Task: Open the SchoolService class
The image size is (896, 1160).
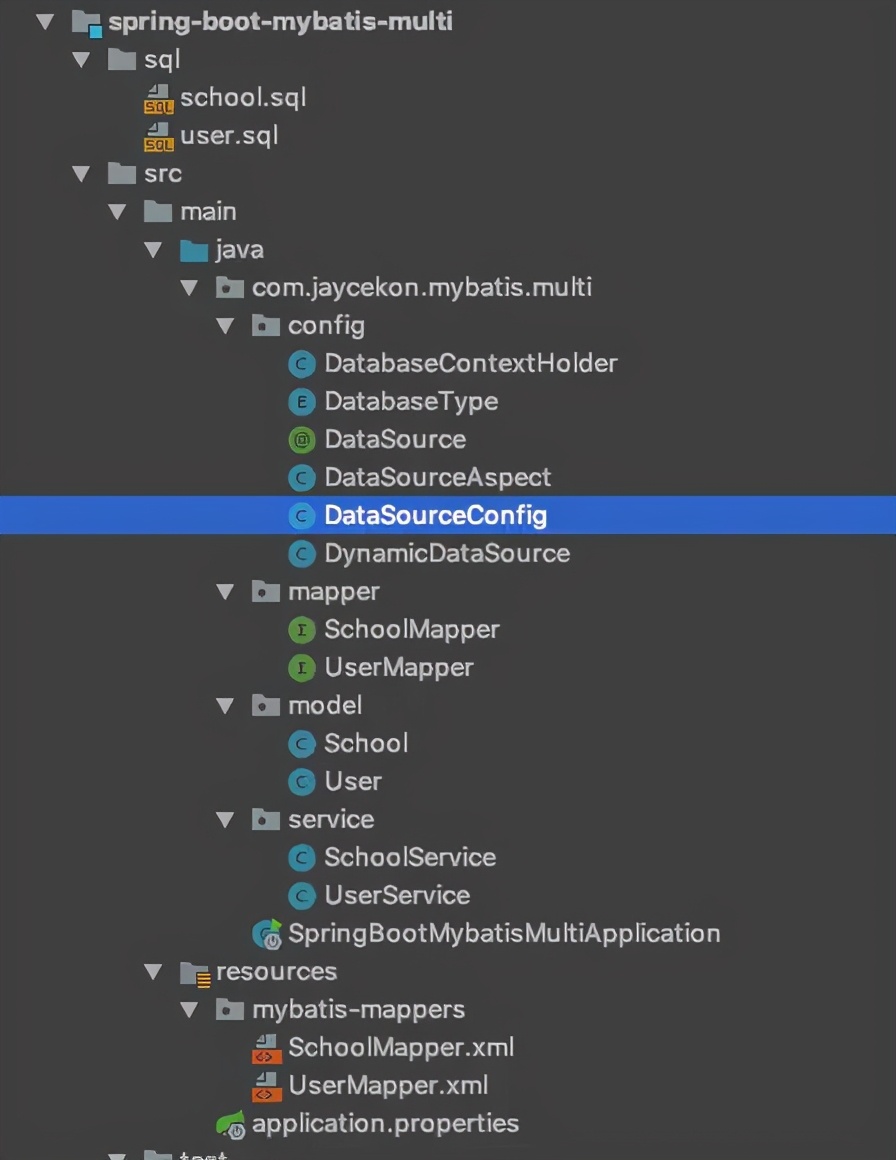Action: click(409, 857)
